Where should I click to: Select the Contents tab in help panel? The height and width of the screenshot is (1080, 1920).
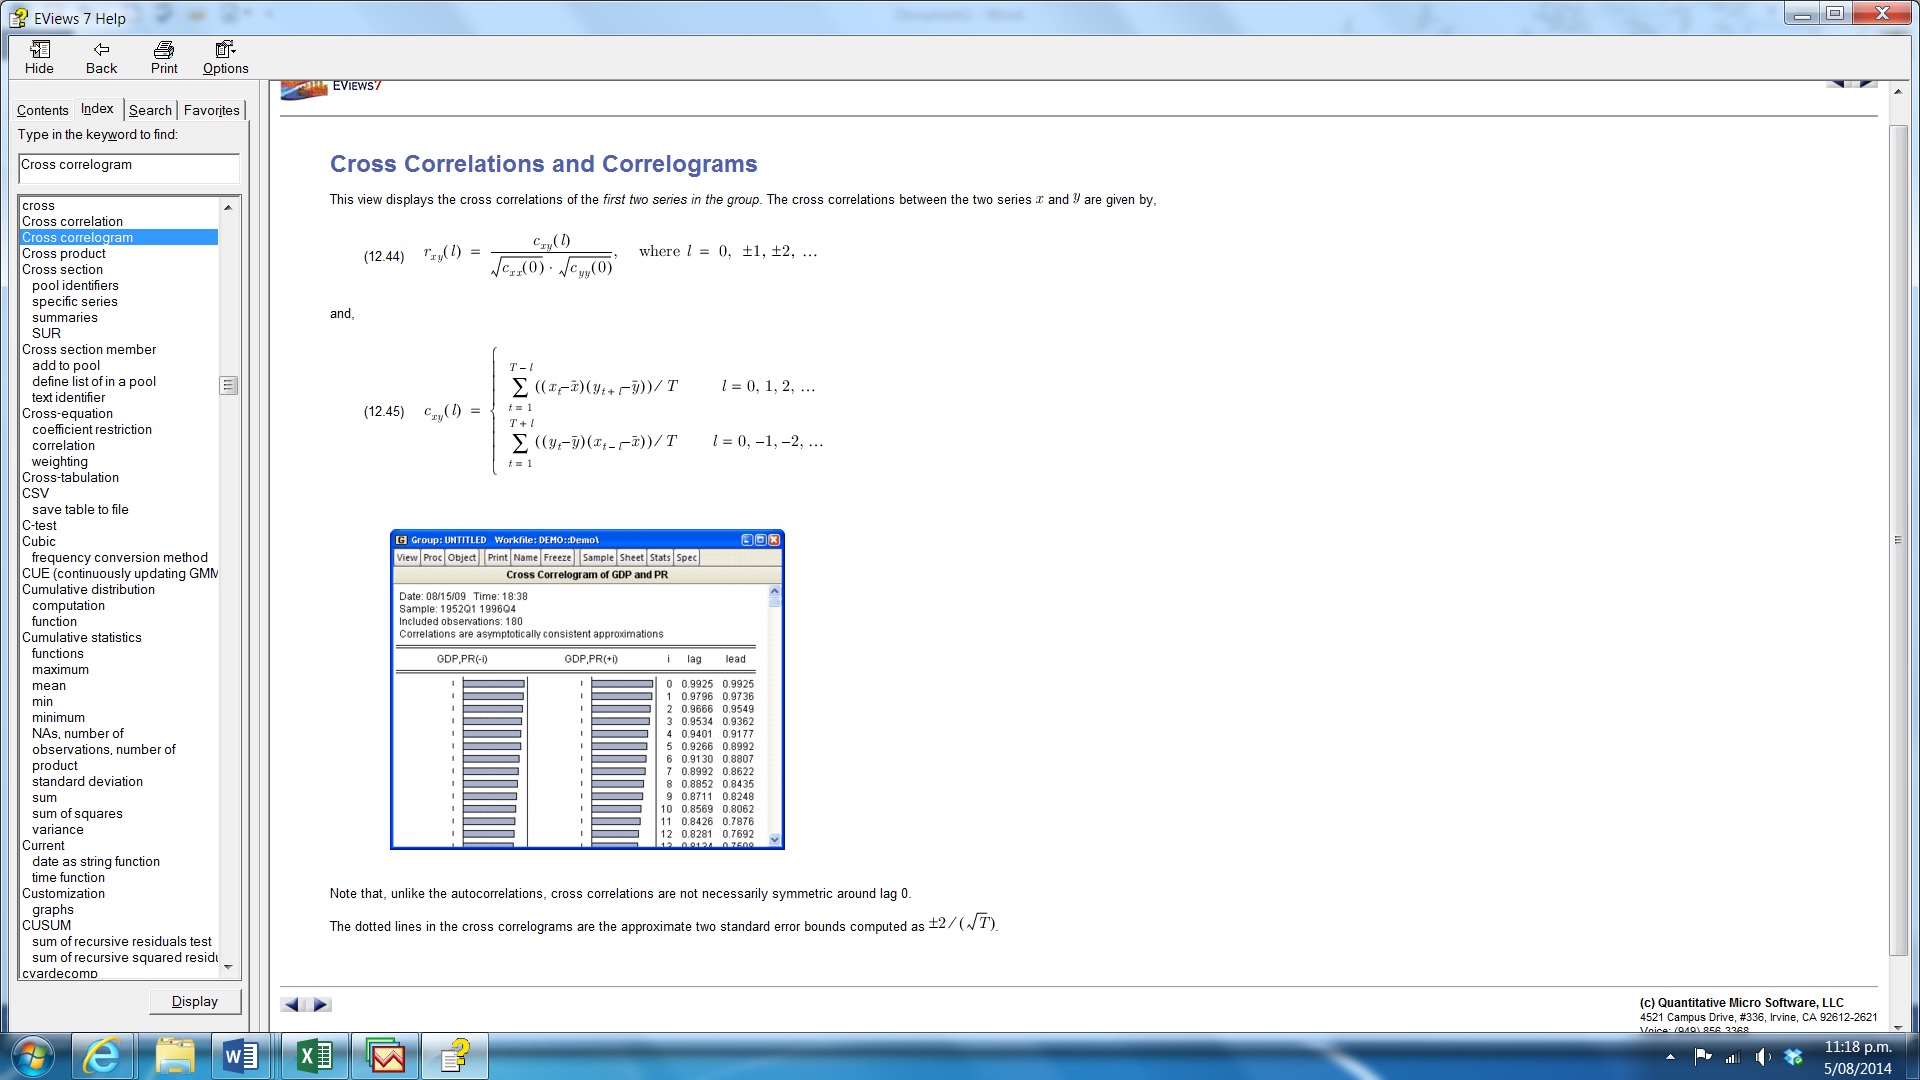click(x=42, y=109)
